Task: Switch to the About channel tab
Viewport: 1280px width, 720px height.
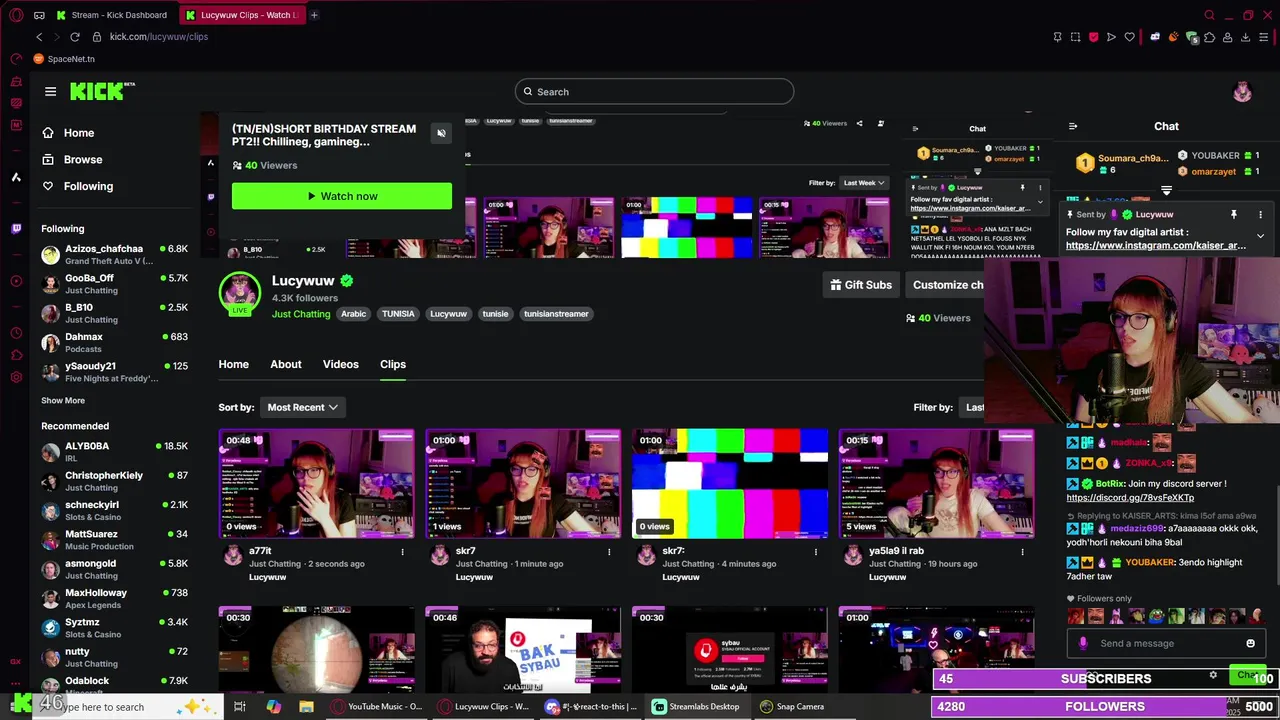Action: pos(285,364)
